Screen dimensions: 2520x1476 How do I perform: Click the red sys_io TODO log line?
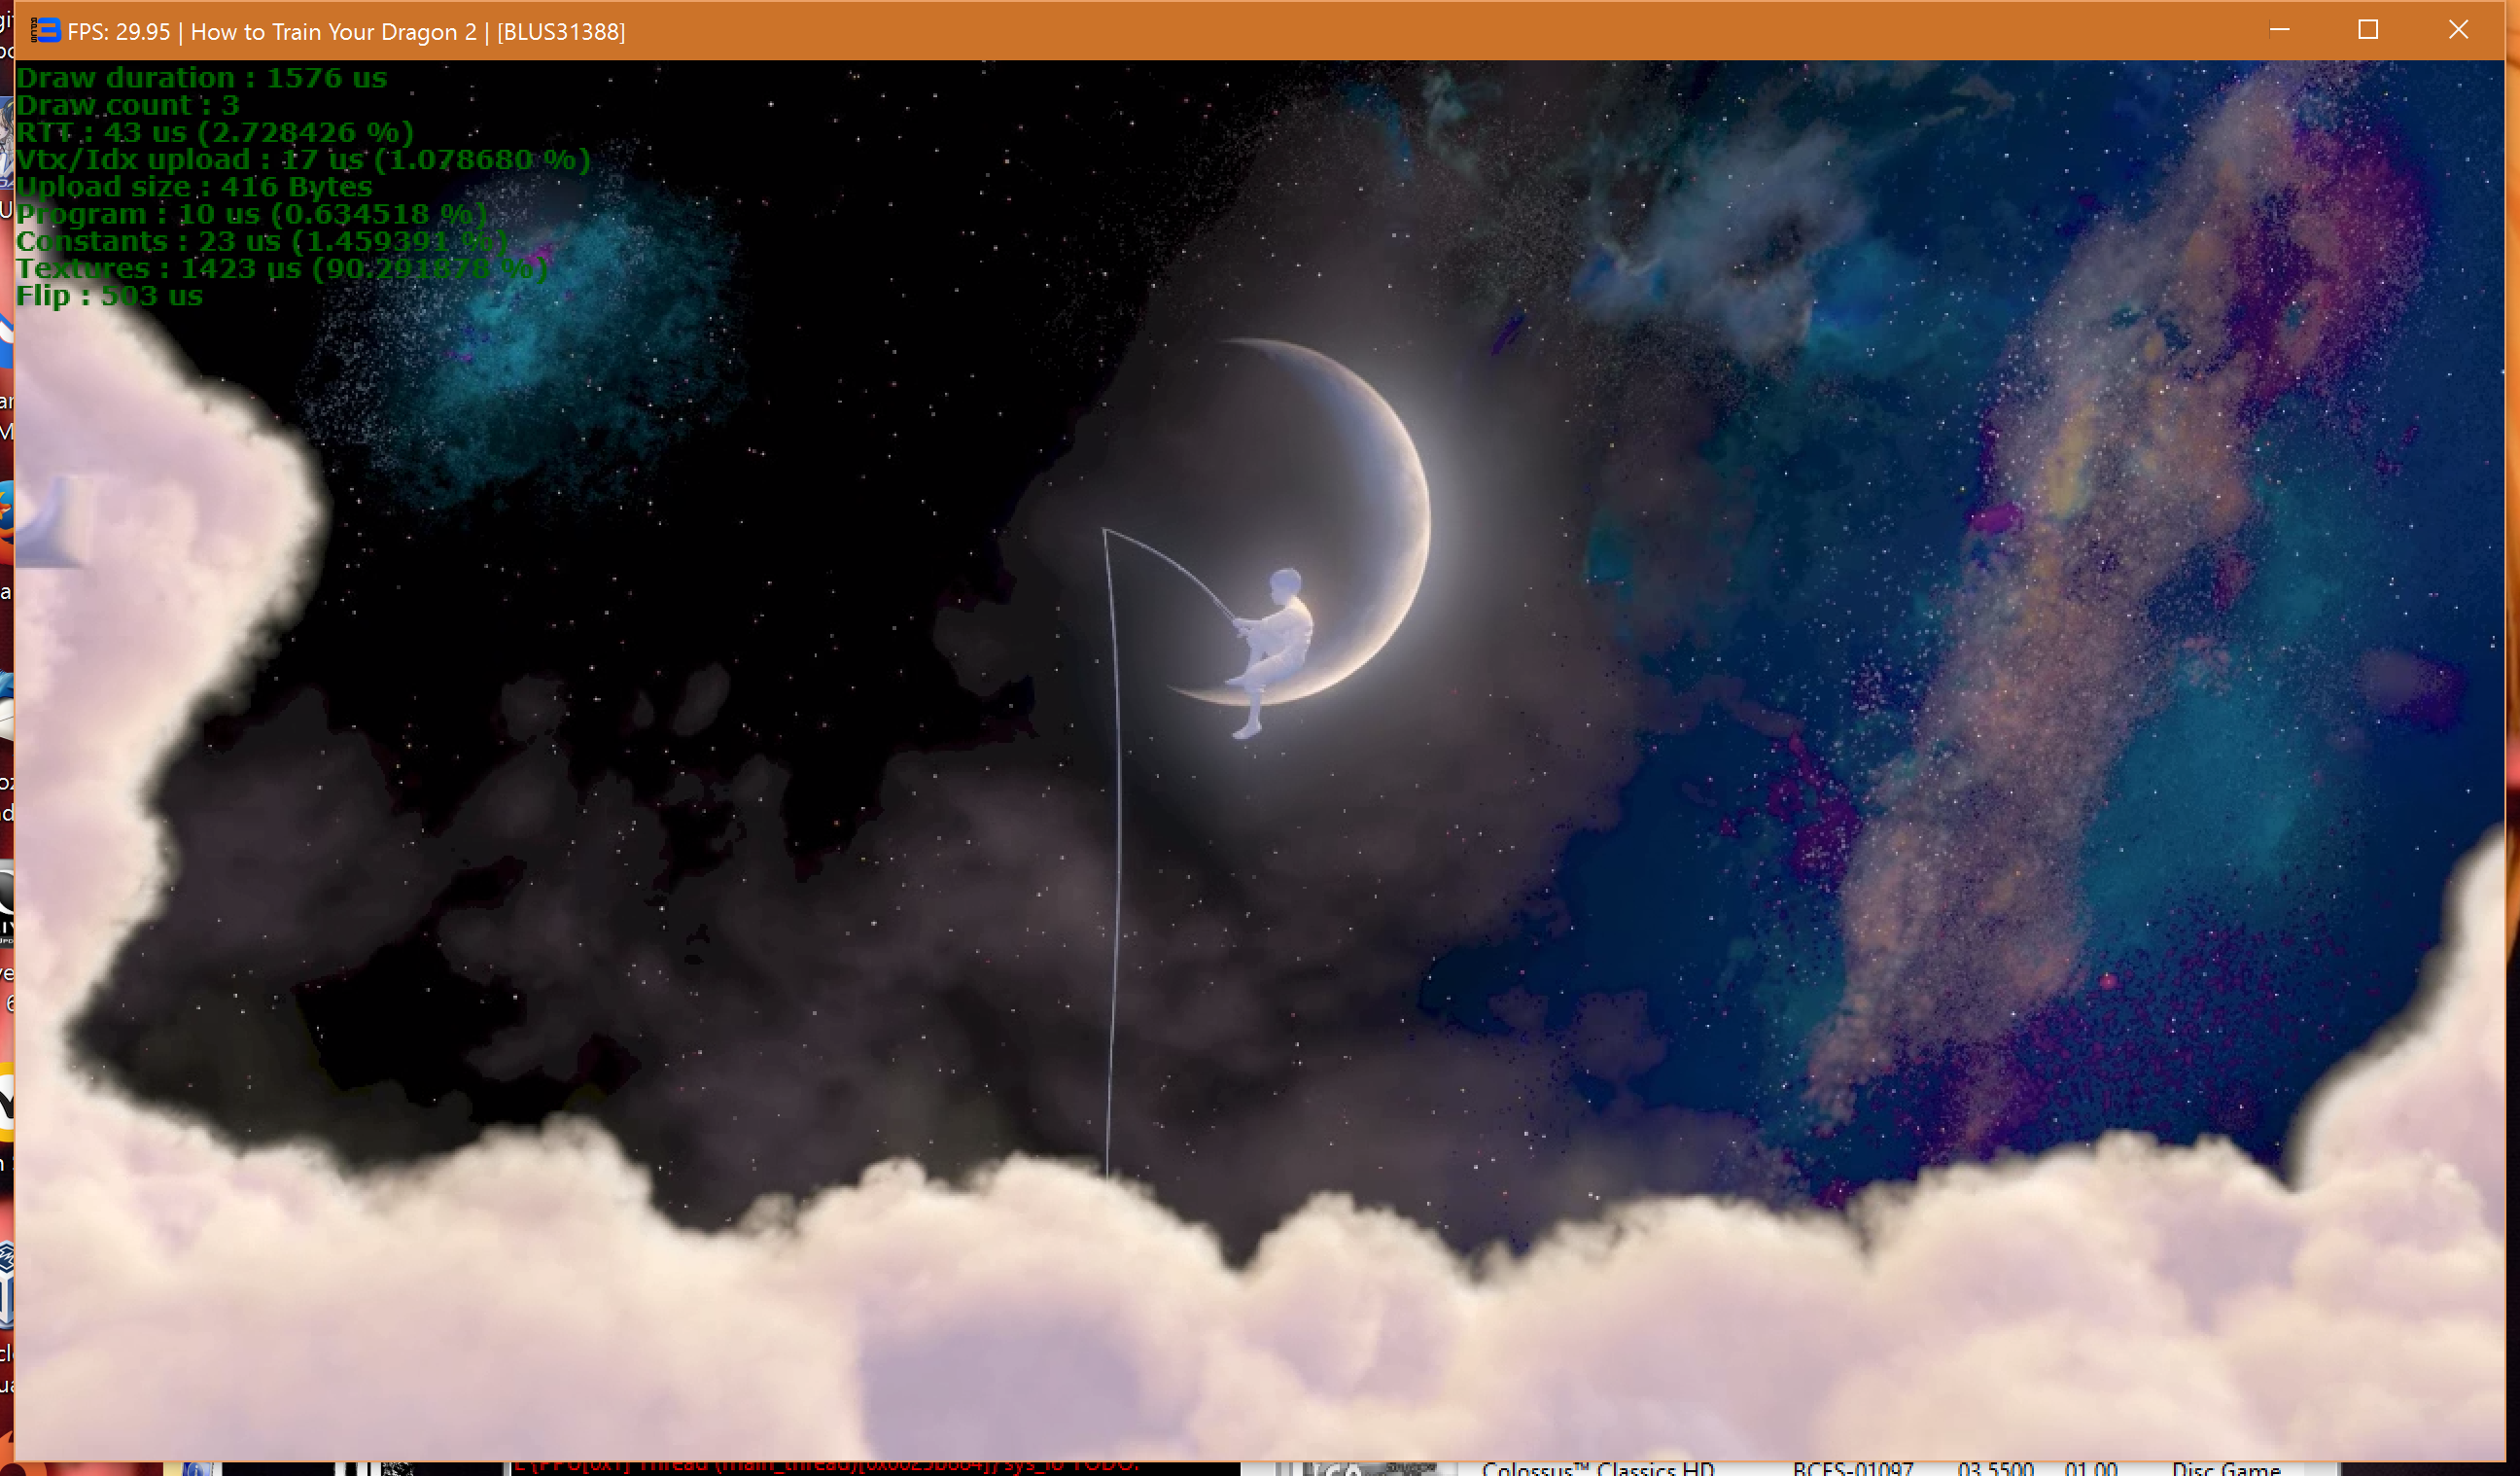pos(825,1465)
